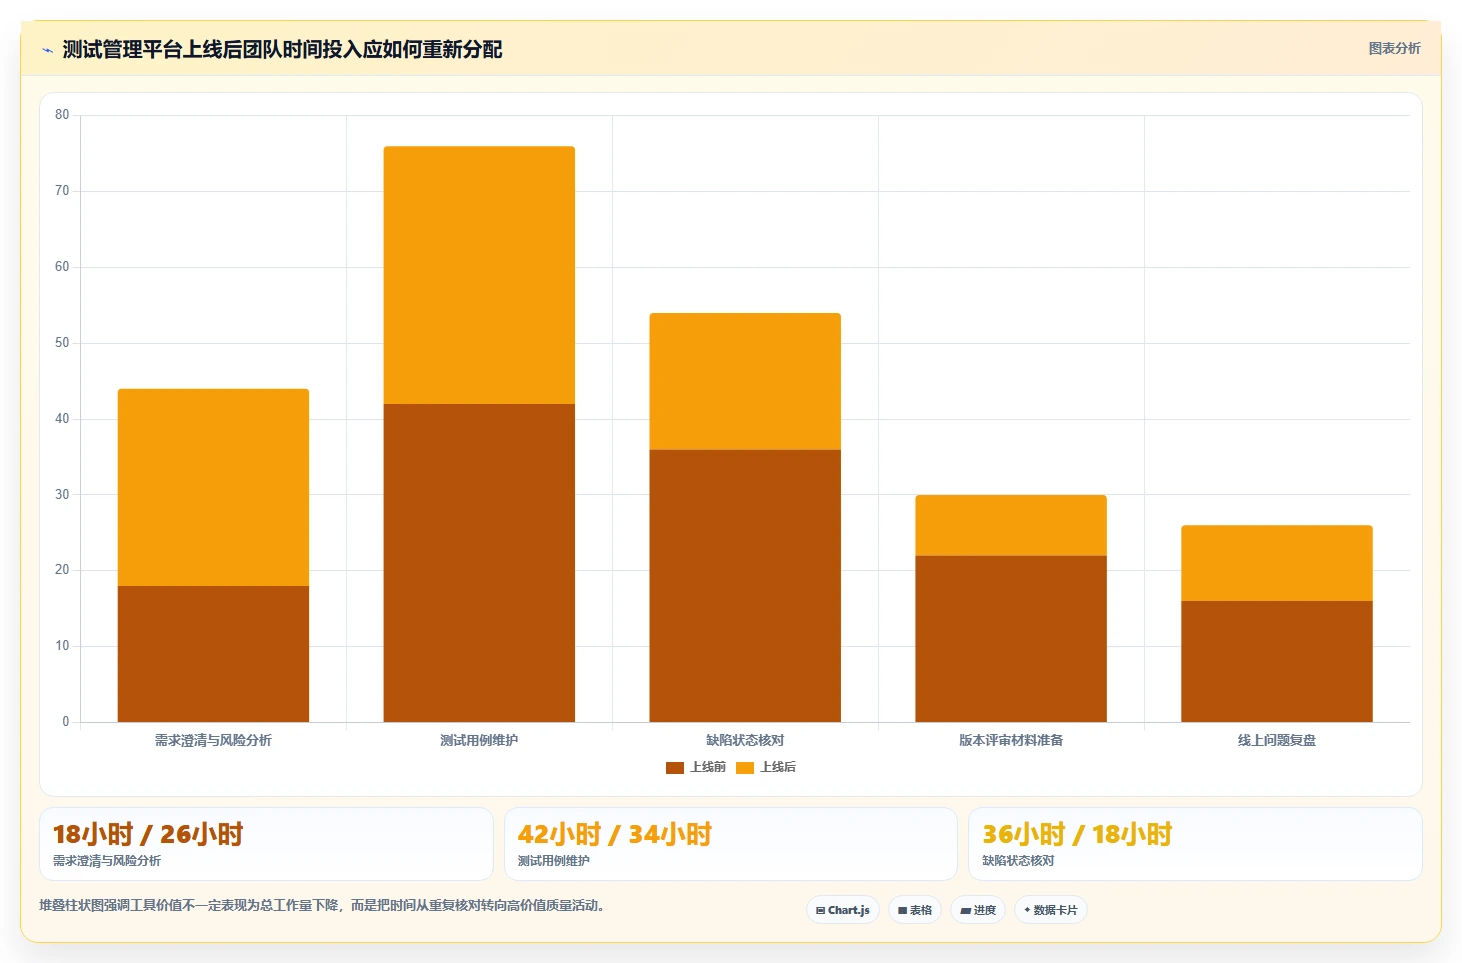
Task: Click the x-axis label 需求澄清与风险分析 below the chart
Action: (213, 740)
